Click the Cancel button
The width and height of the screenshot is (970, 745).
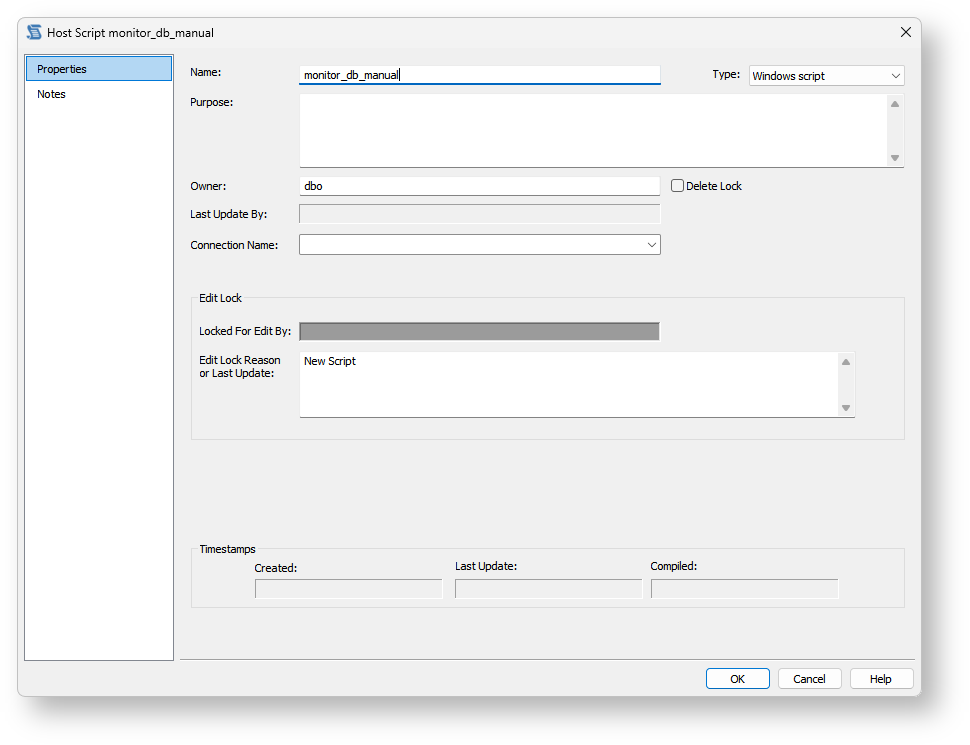809,679
